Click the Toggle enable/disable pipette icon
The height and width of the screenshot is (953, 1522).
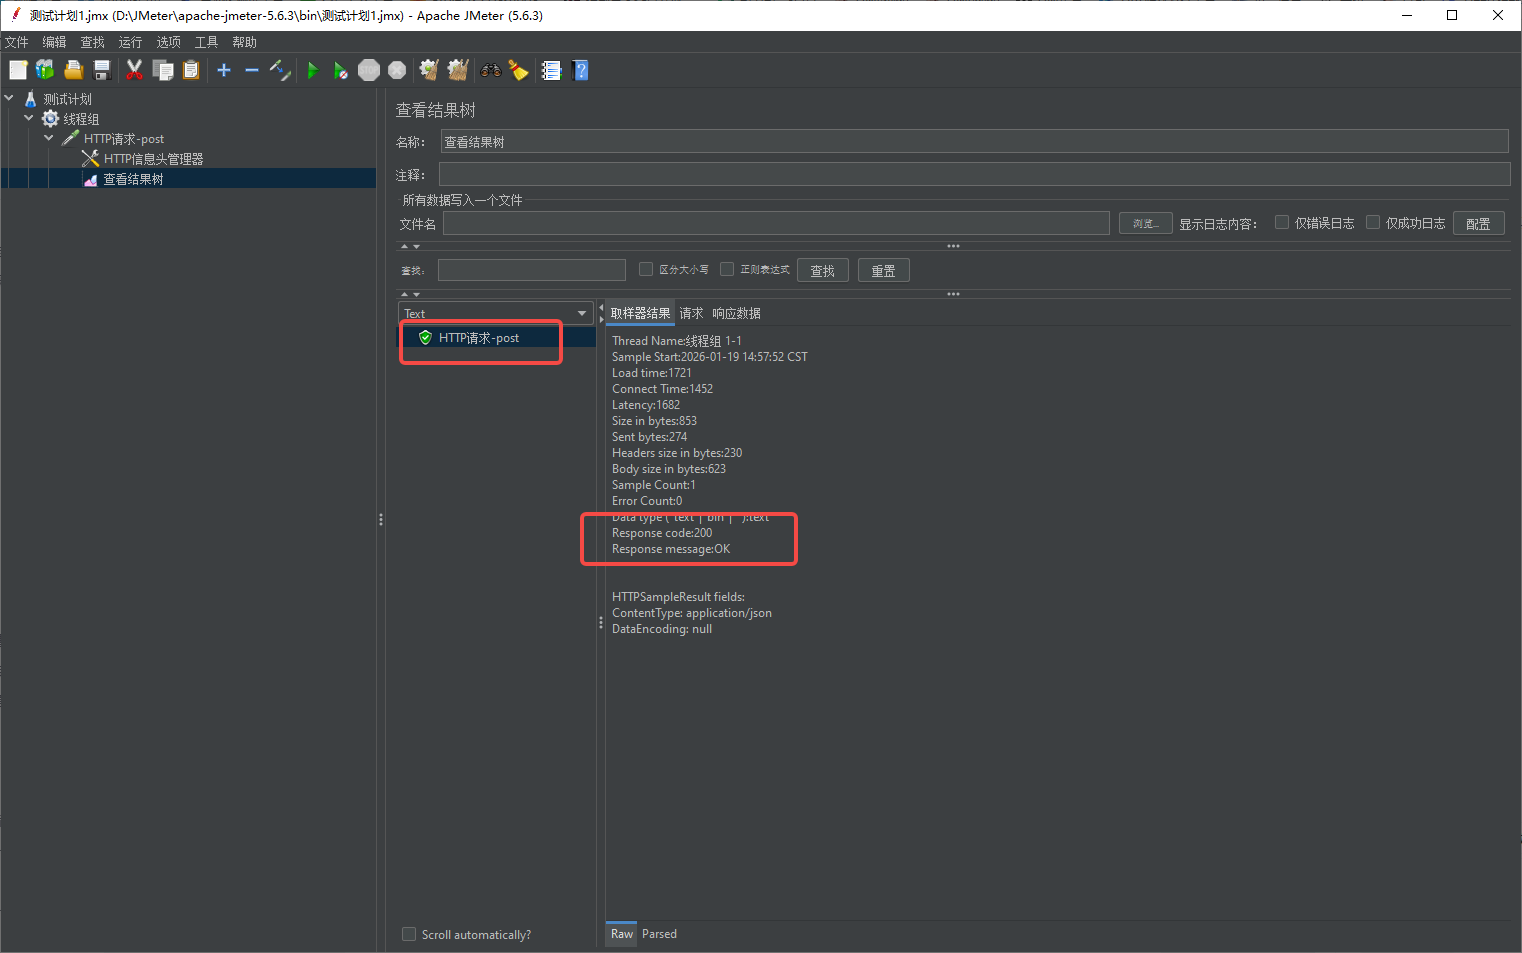click(280, 70)
